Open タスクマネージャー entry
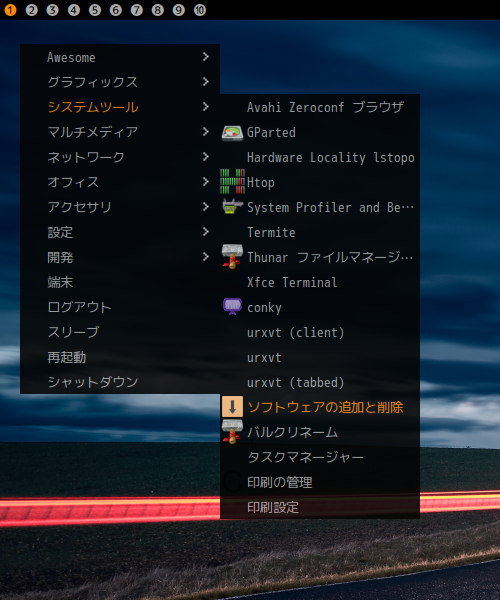The image size is (500, 600). (320, 457)
